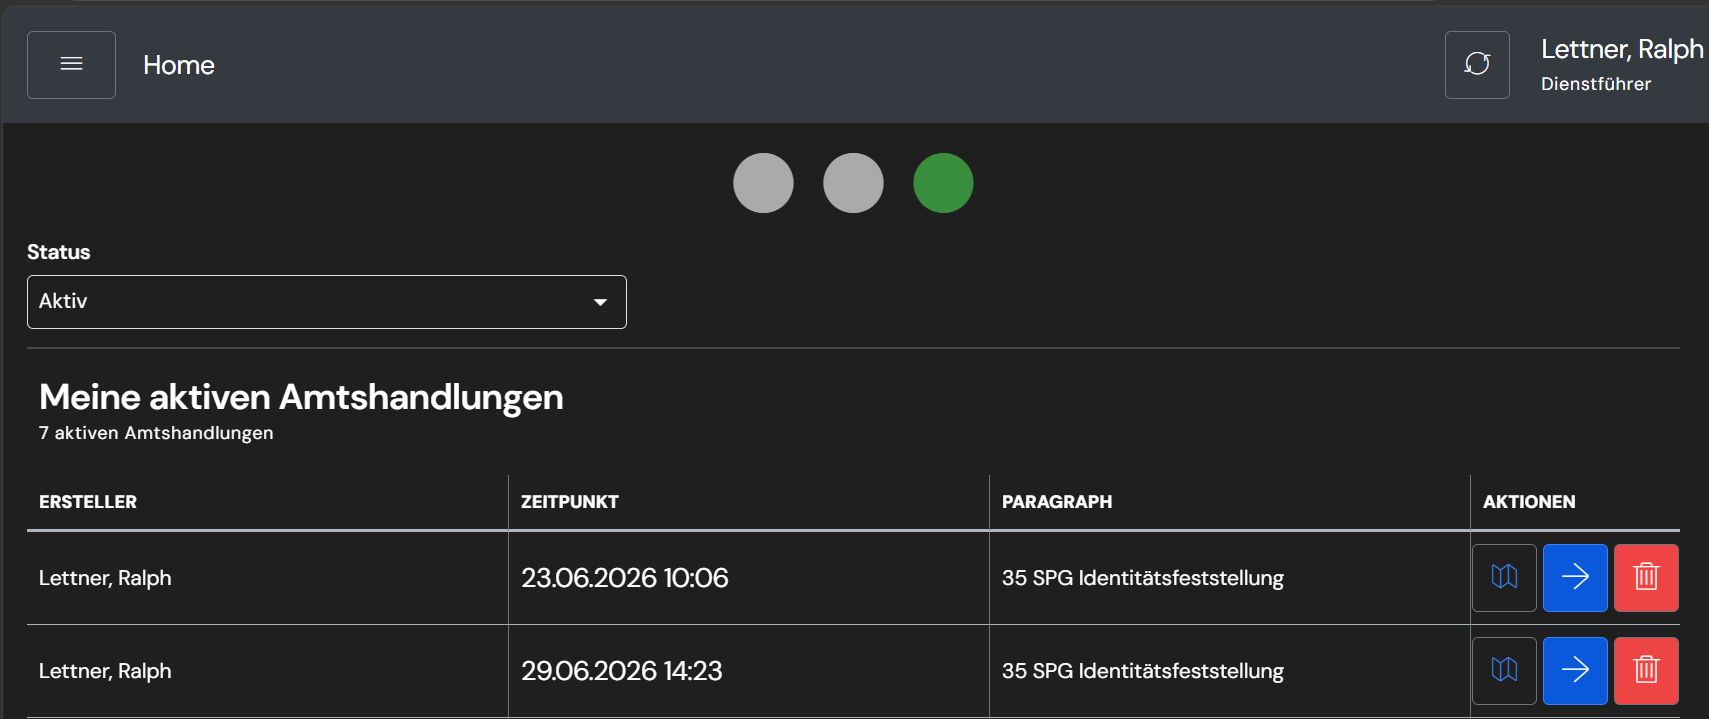Click the user name Lettner, Ralph in header
1709x719 pixels.
click(1622, 49)
